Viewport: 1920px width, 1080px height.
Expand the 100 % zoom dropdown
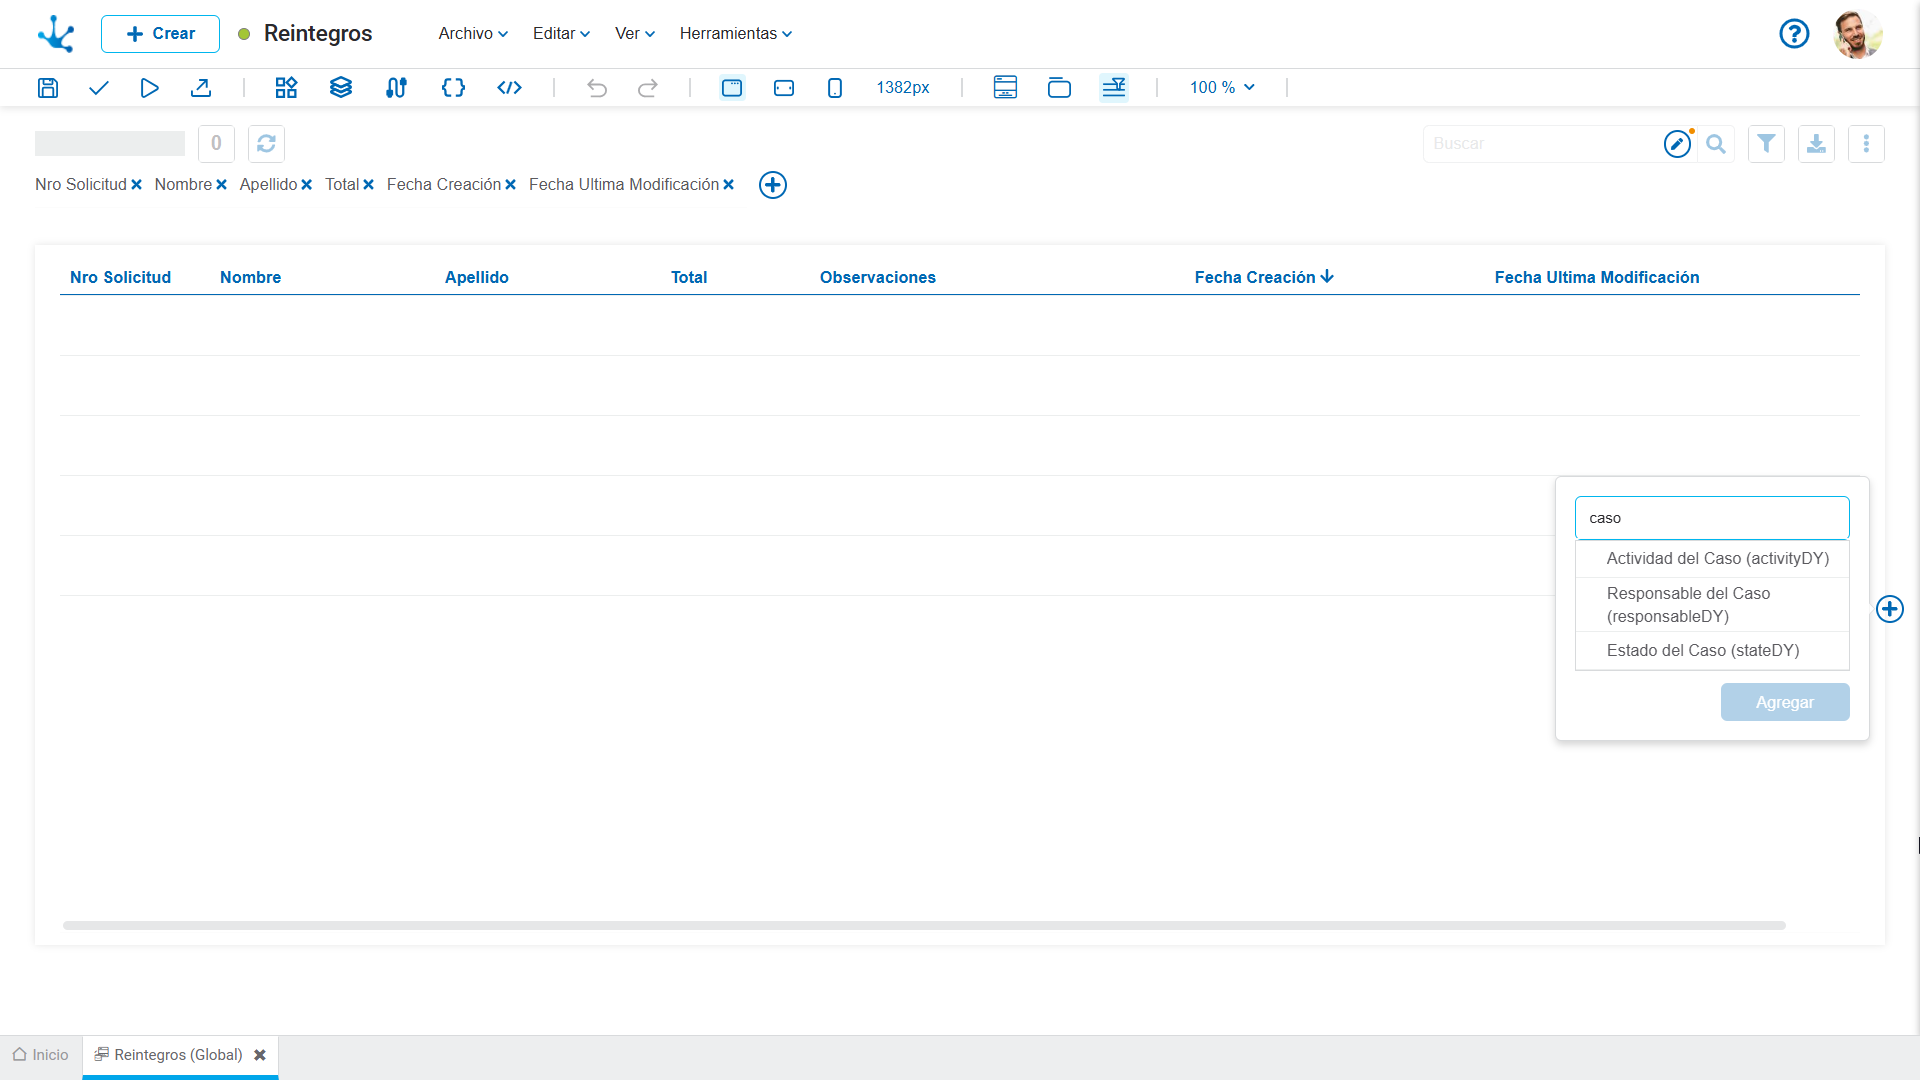click(1222, 88)
